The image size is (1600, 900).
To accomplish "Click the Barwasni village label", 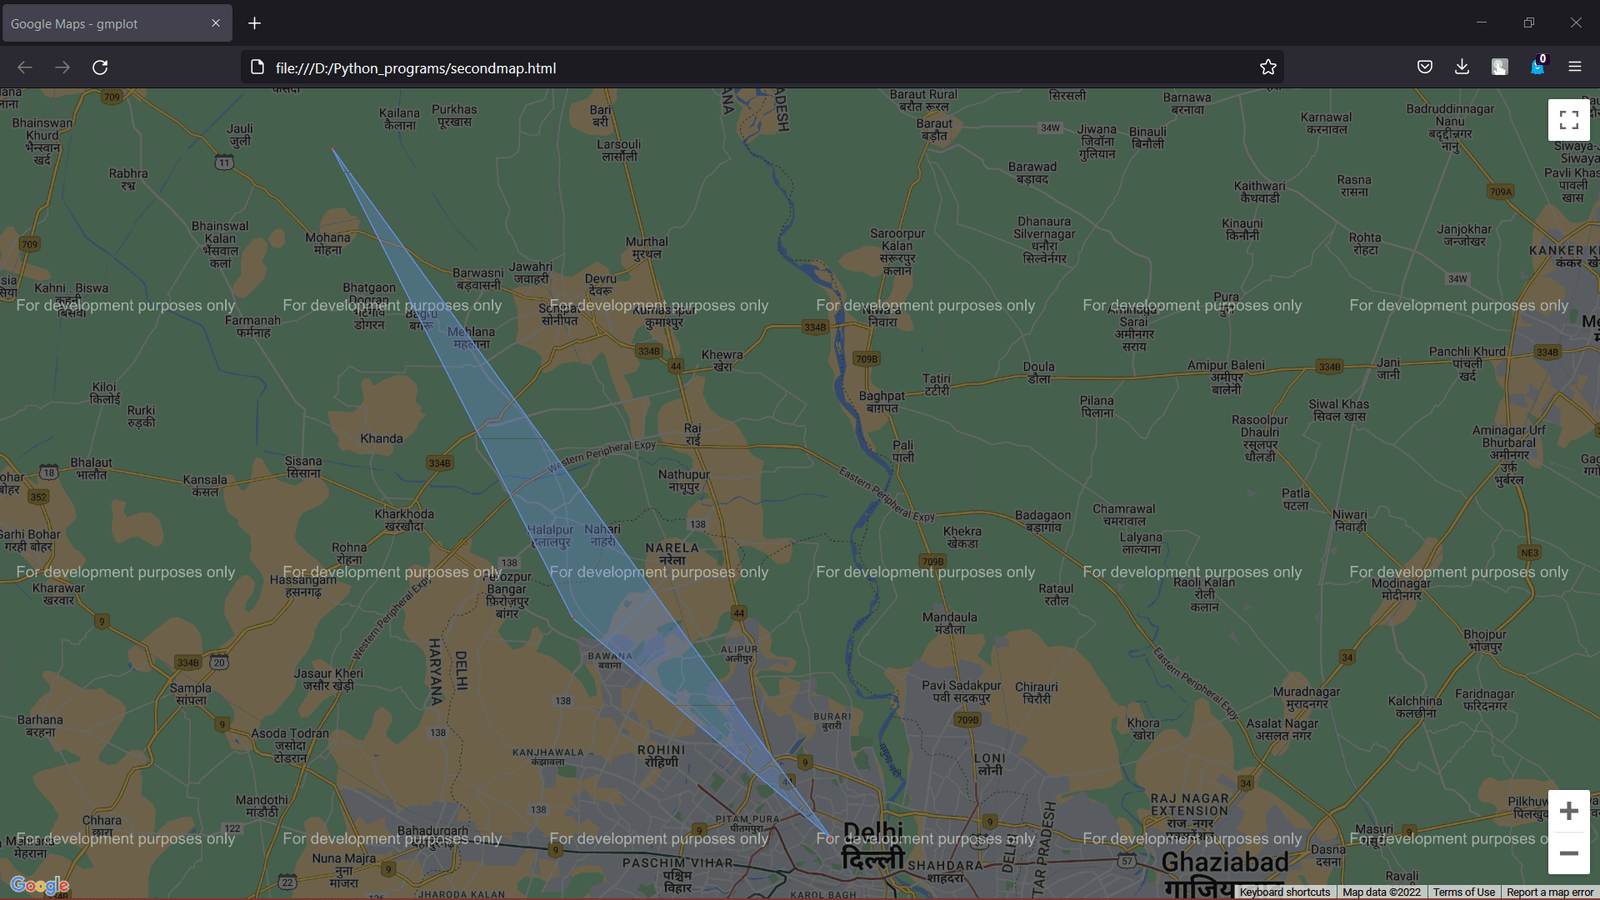I will coord(478,279).
